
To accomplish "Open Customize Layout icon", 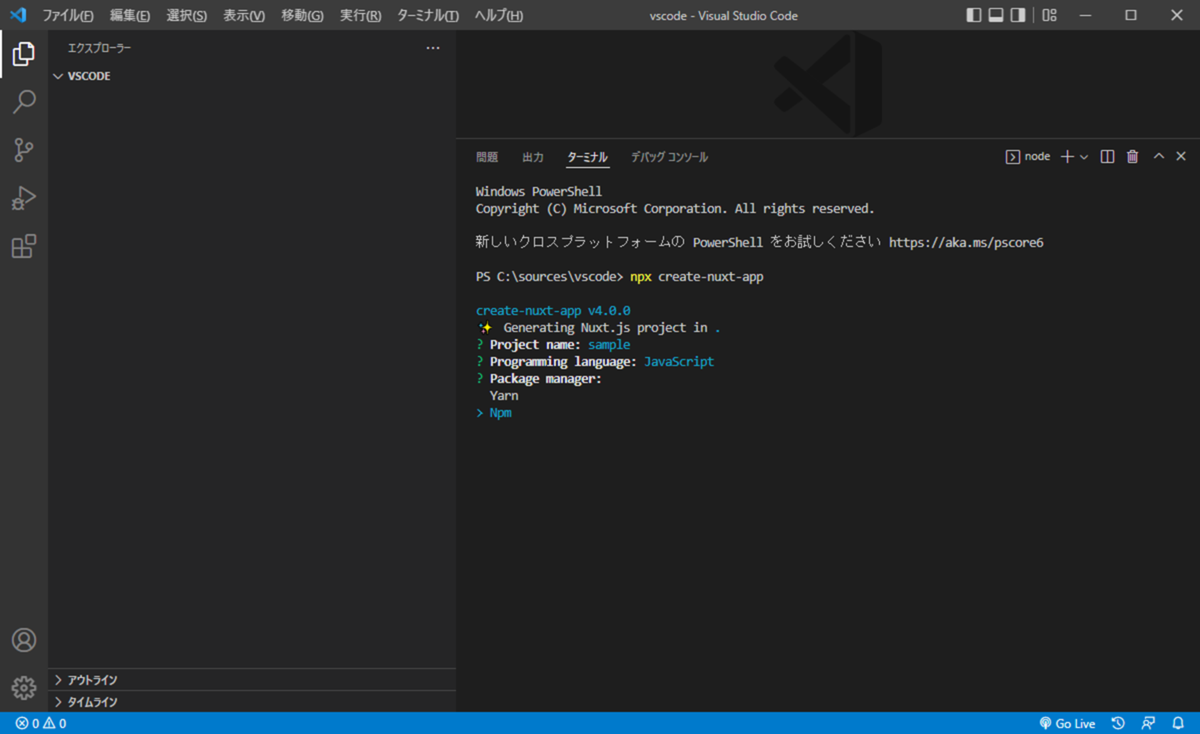I will point(1049,15).
